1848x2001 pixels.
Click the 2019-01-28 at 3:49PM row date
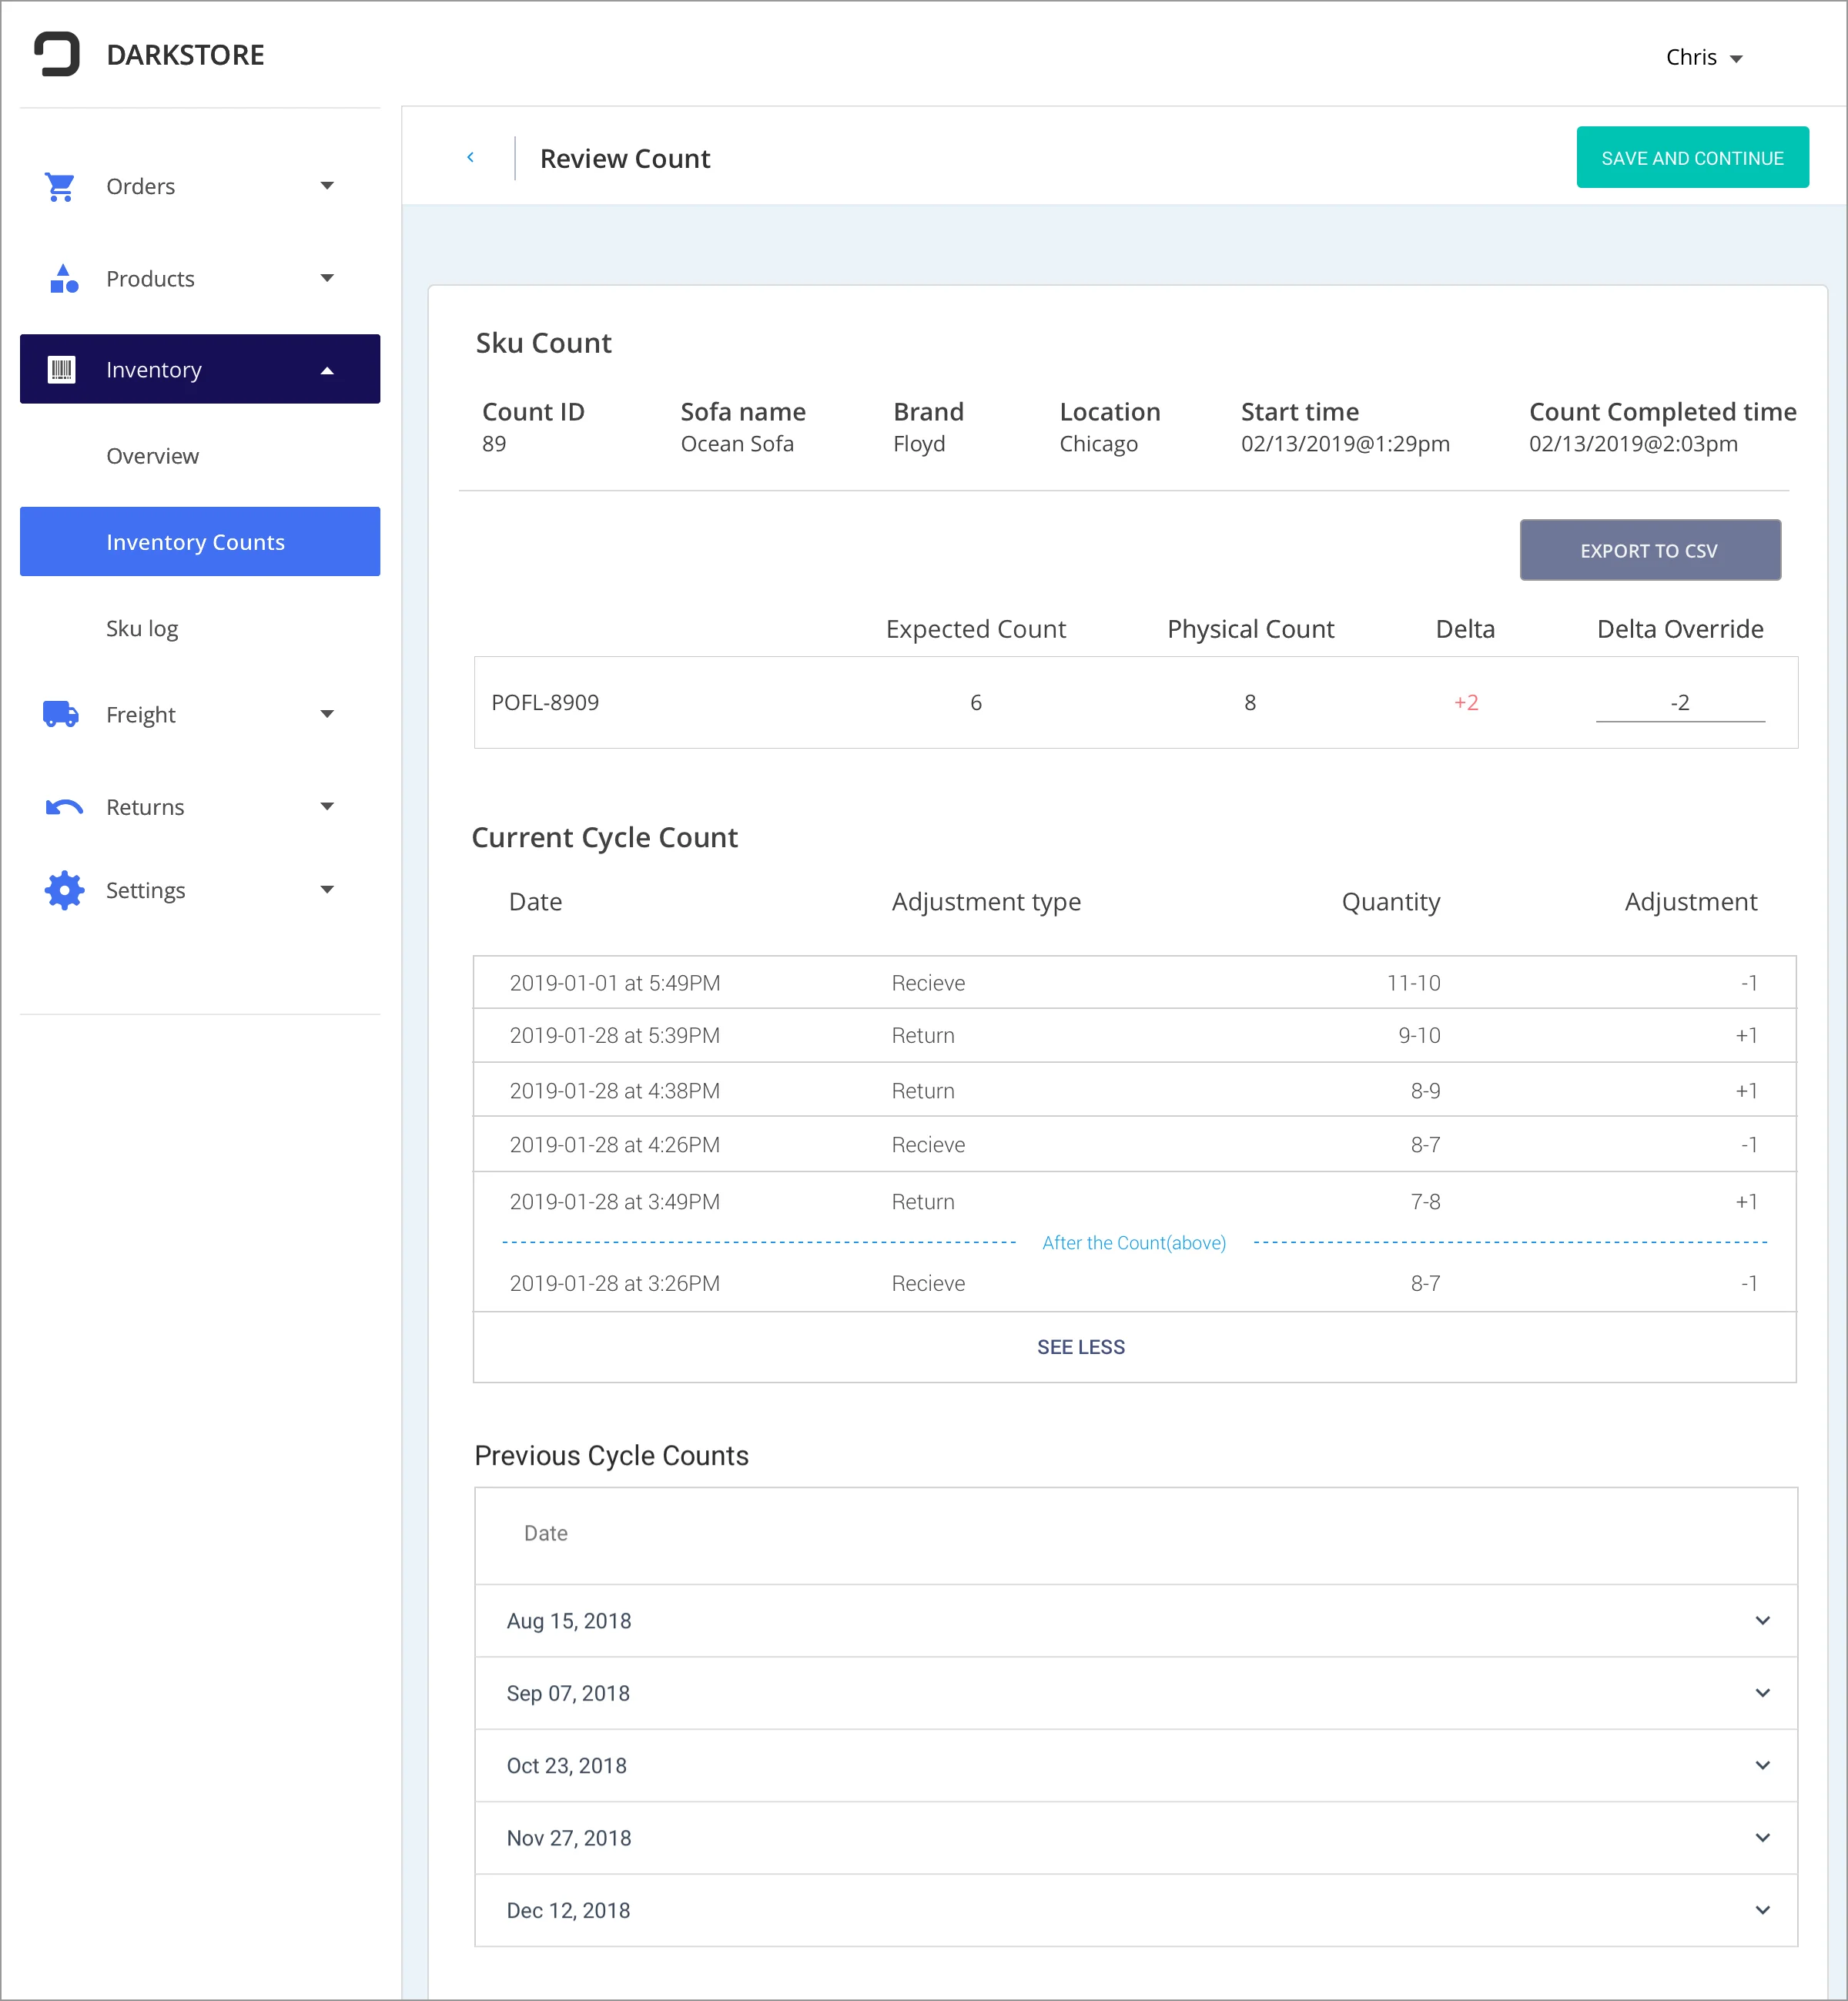614,1201
